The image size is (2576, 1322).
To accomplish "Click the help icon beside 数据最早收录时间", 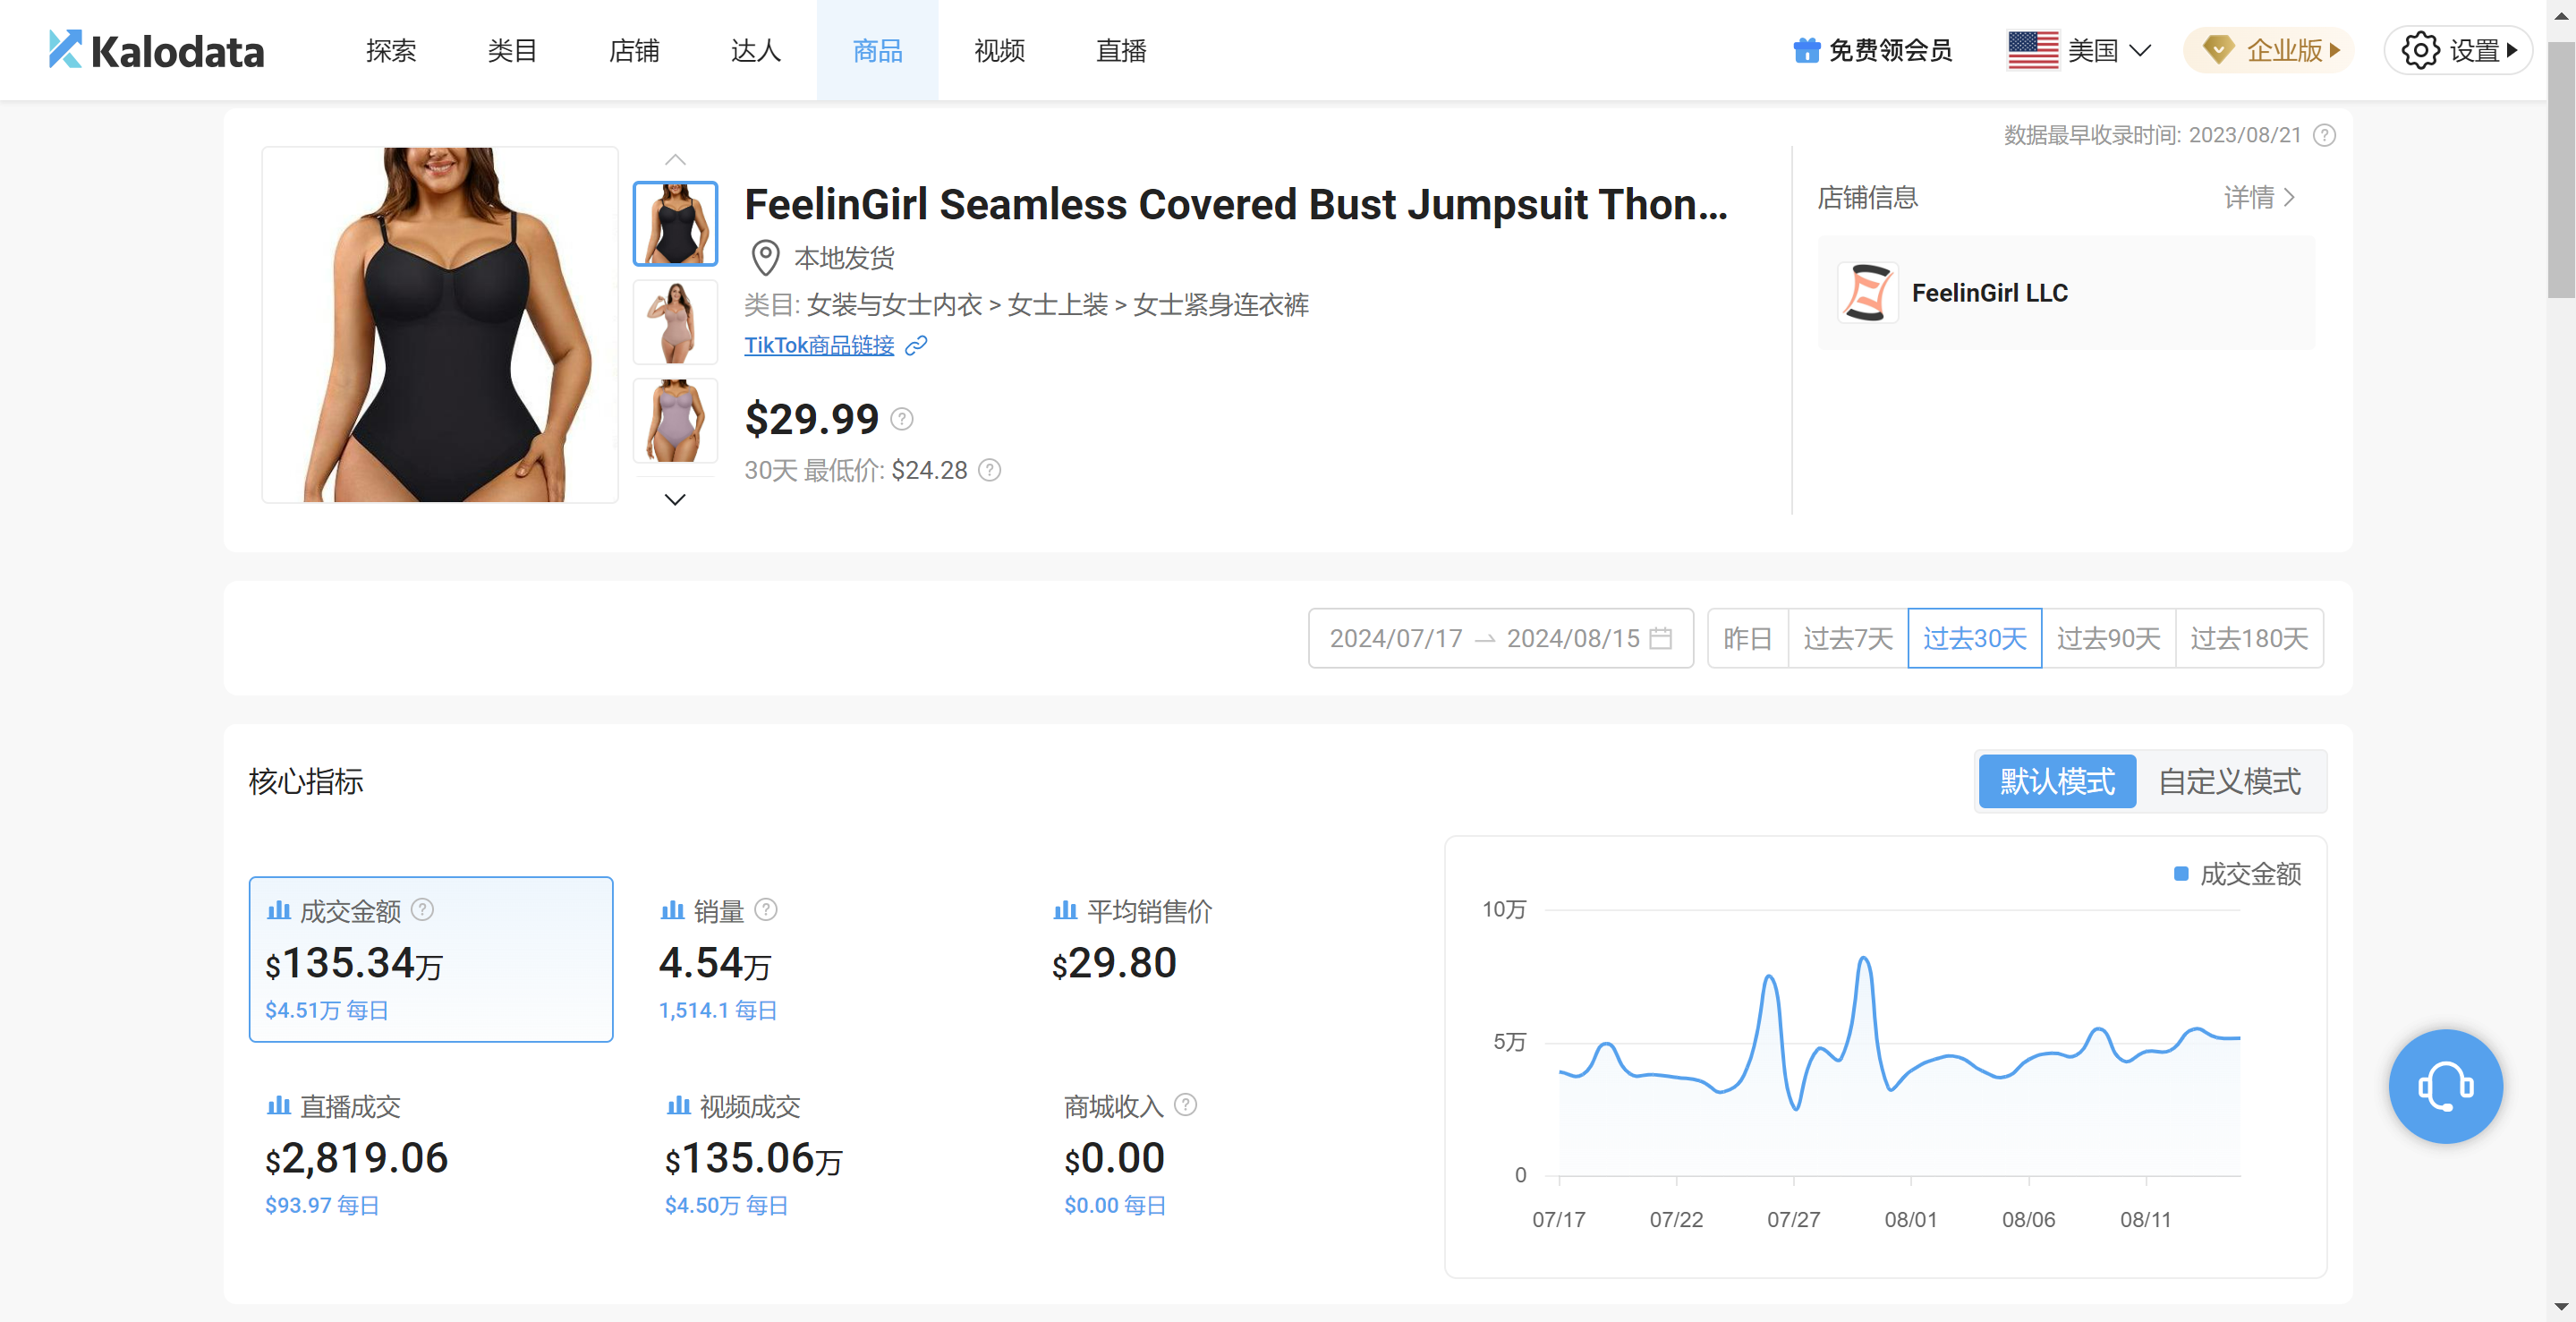I will click(x=2325, y=135).
